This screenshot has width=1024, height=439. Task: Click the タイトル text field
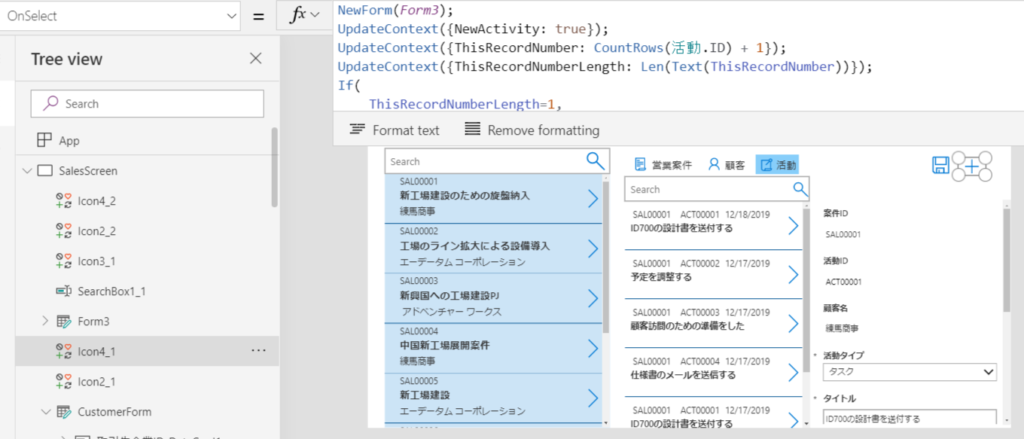(x=910, y=418)
